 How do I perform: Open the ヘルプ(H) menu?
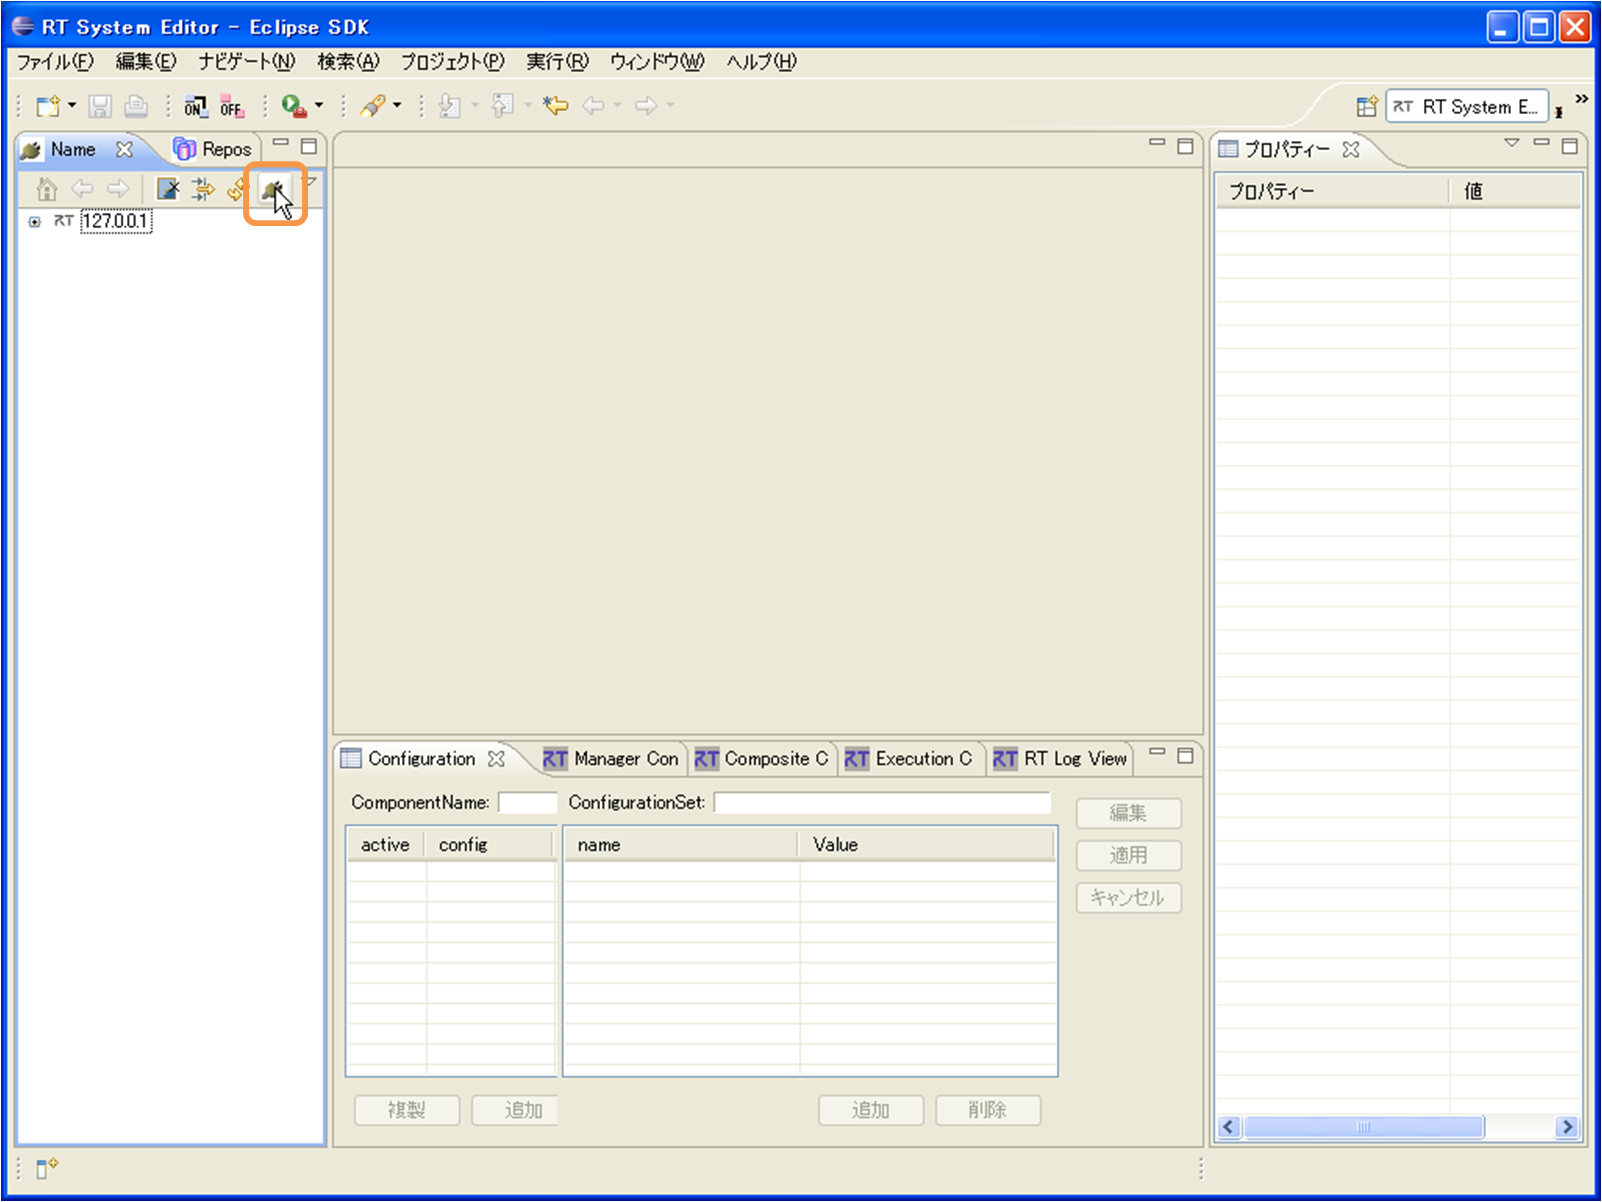[x=762, y=62]
